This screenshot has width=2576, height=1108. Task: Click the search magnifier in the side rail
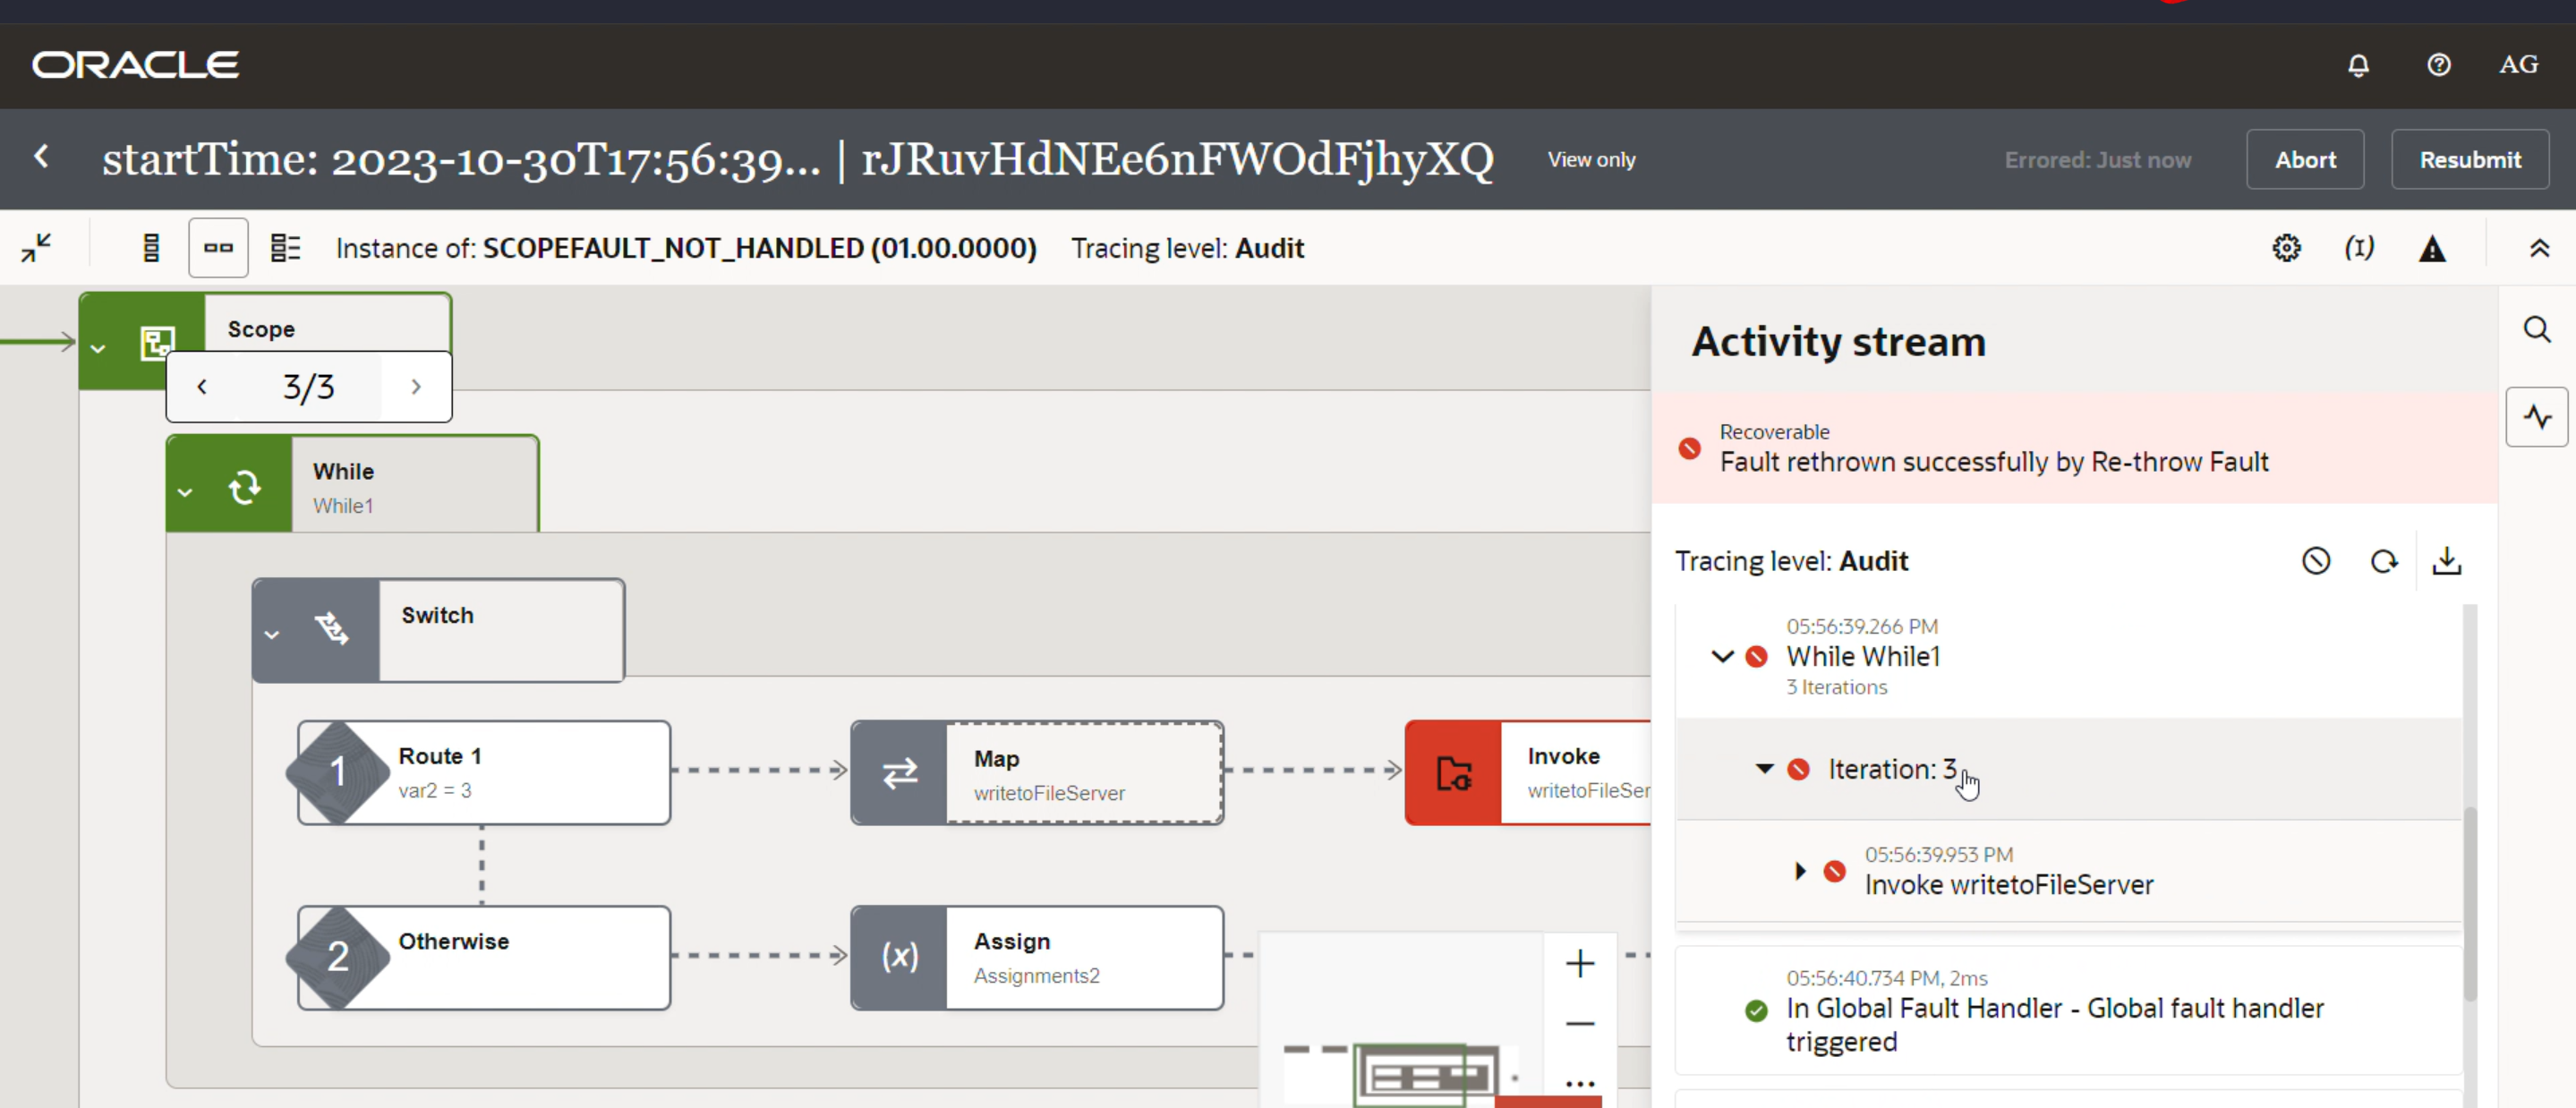click(x=2537, y=329)
